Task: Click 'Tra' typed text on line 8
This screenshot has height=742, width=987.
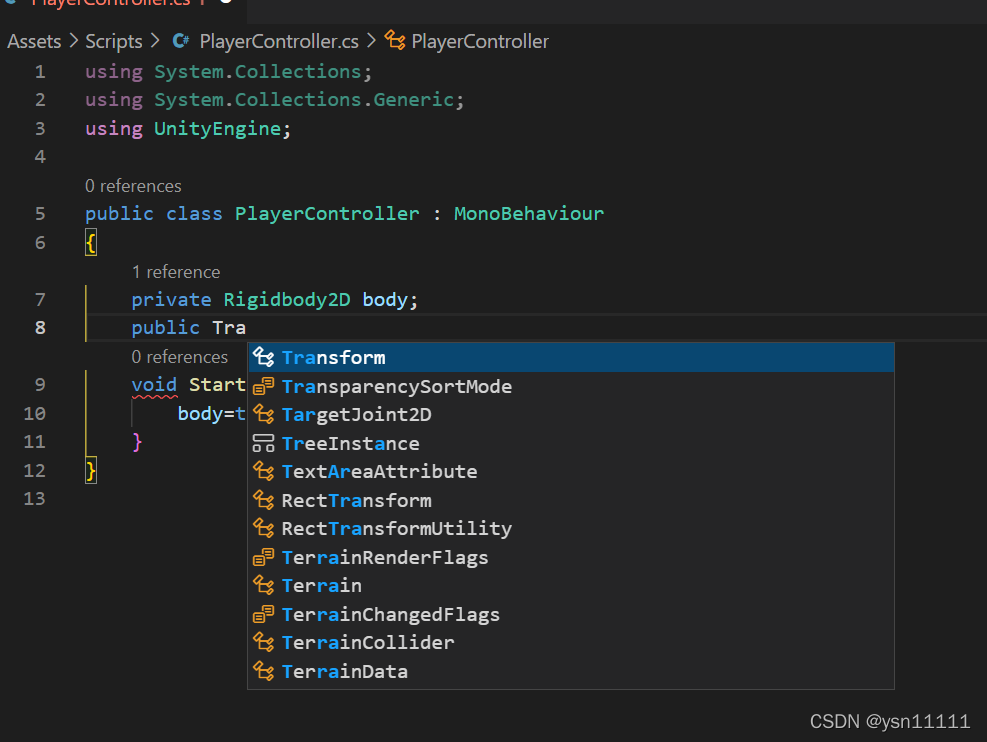Action: coord(229,328)
